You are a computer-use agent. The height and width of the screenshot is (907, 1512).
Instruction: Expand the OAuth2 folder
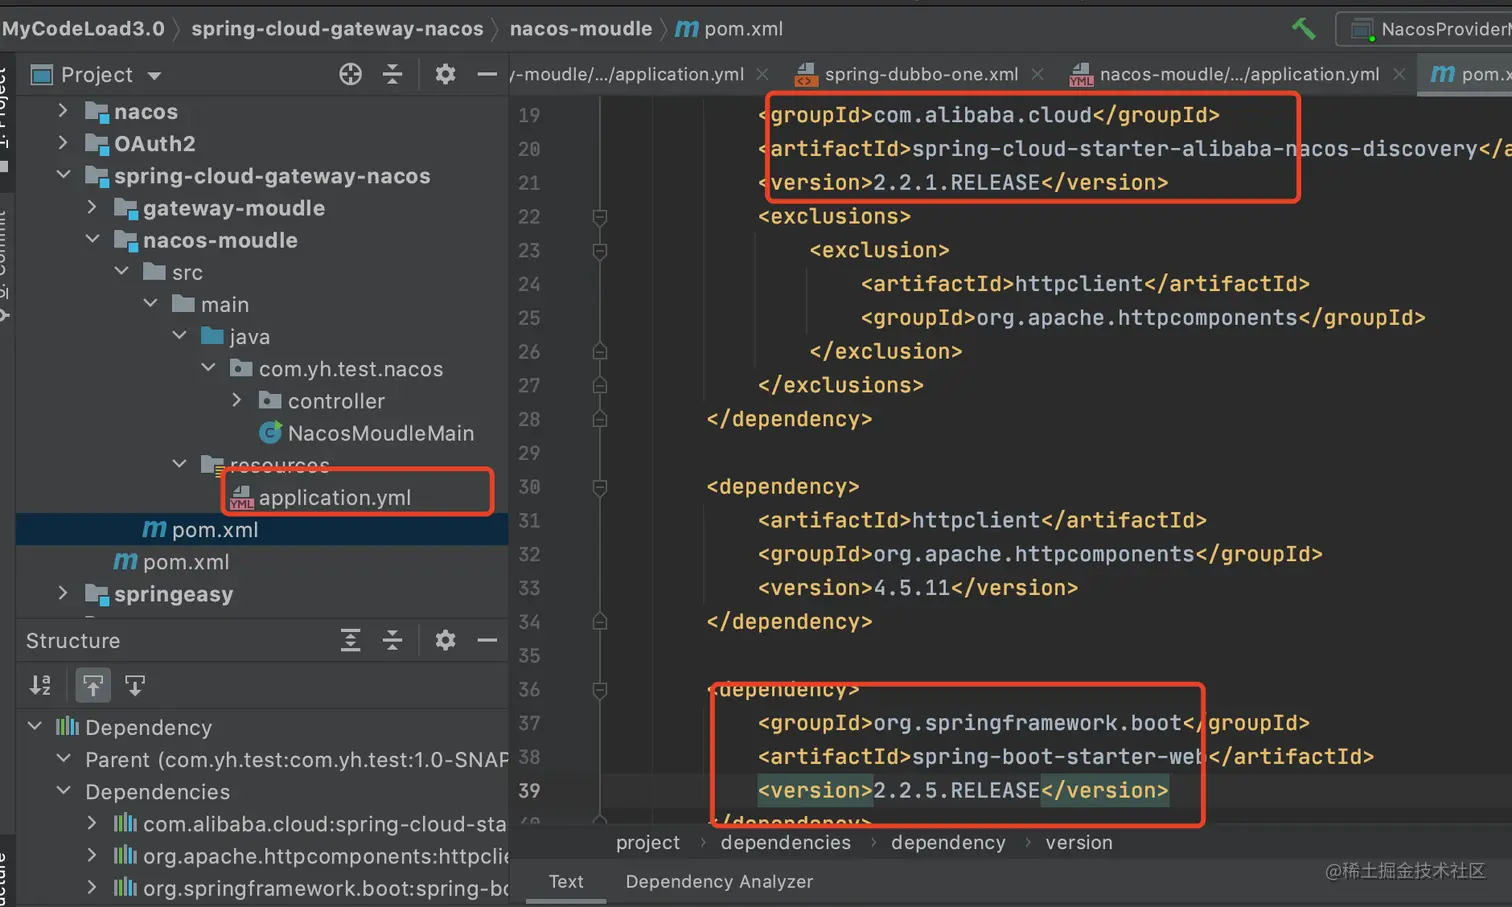click(63, 143)
